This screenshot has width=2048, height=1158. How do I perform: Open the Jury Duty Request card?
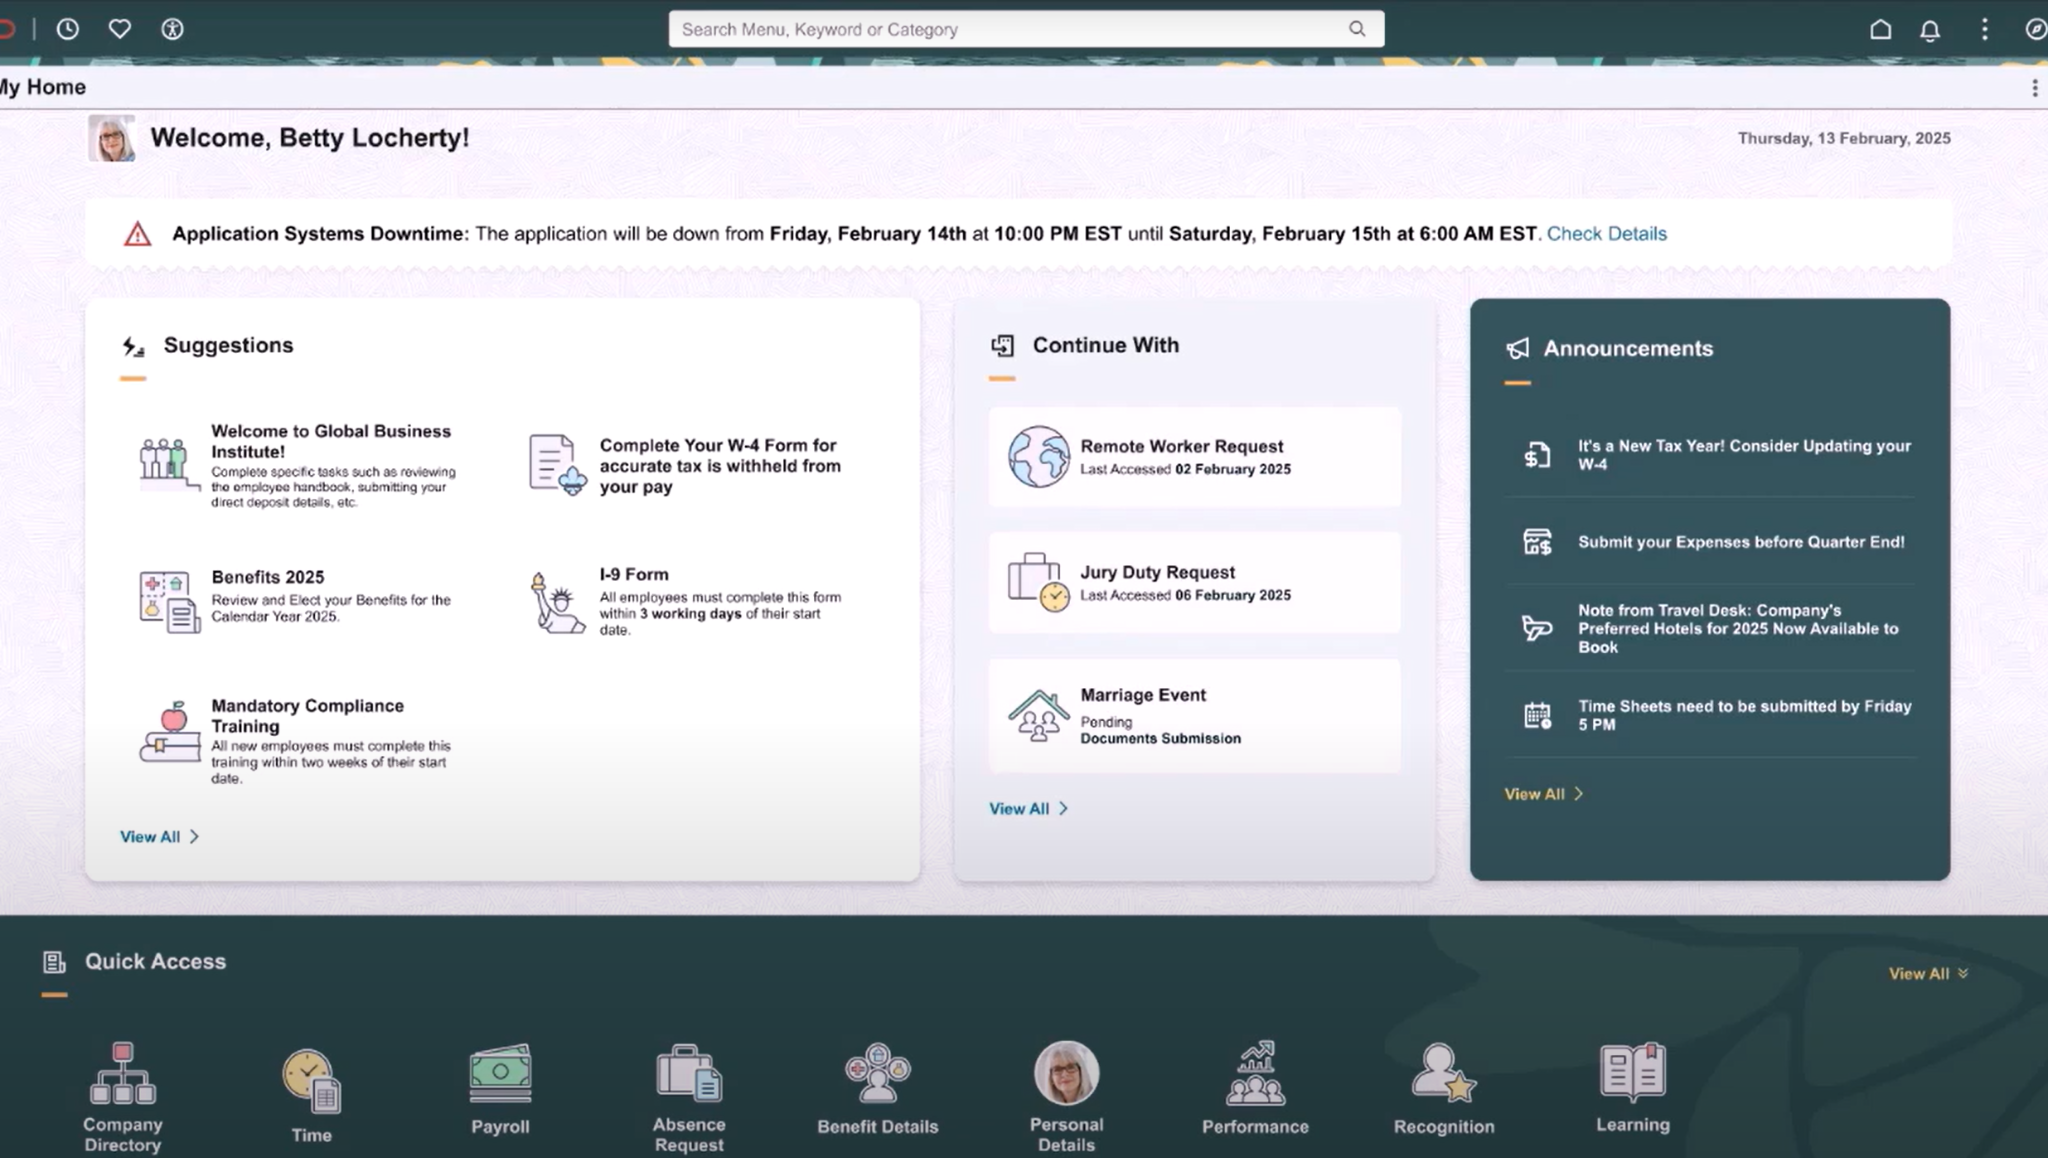(x=1194, y=583)
